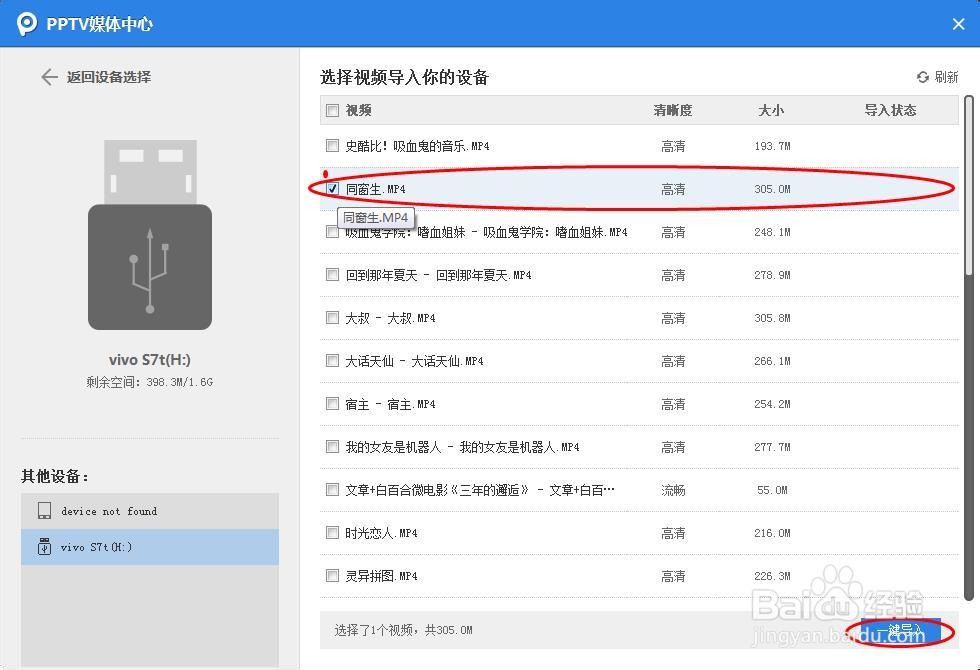Check the 大话天仙 checkbox
This screenshot has height=670, width=980.
coord(332,360)
